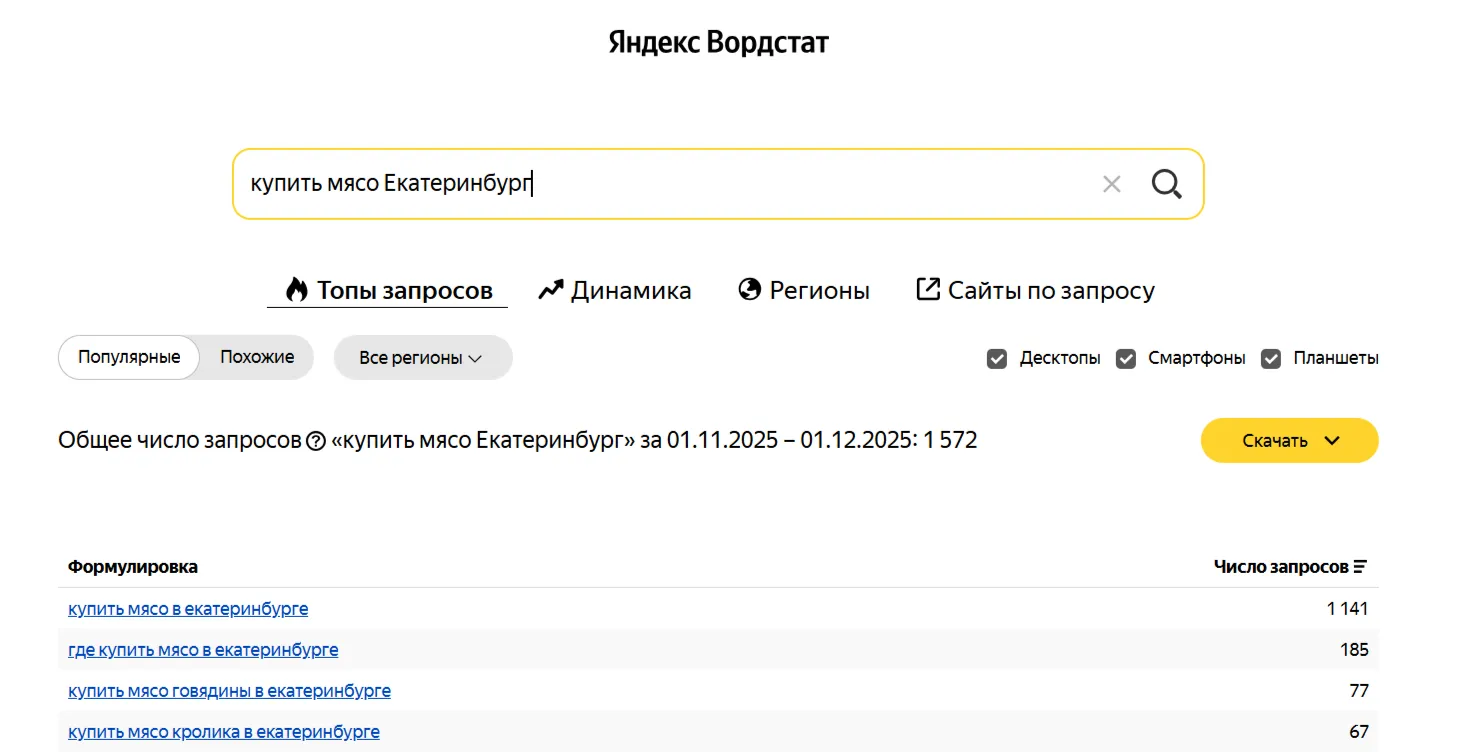Switch to the Динамика tab
Image resolution: width=1467 pixels, height=752 pixels.
tap(614, 291)
